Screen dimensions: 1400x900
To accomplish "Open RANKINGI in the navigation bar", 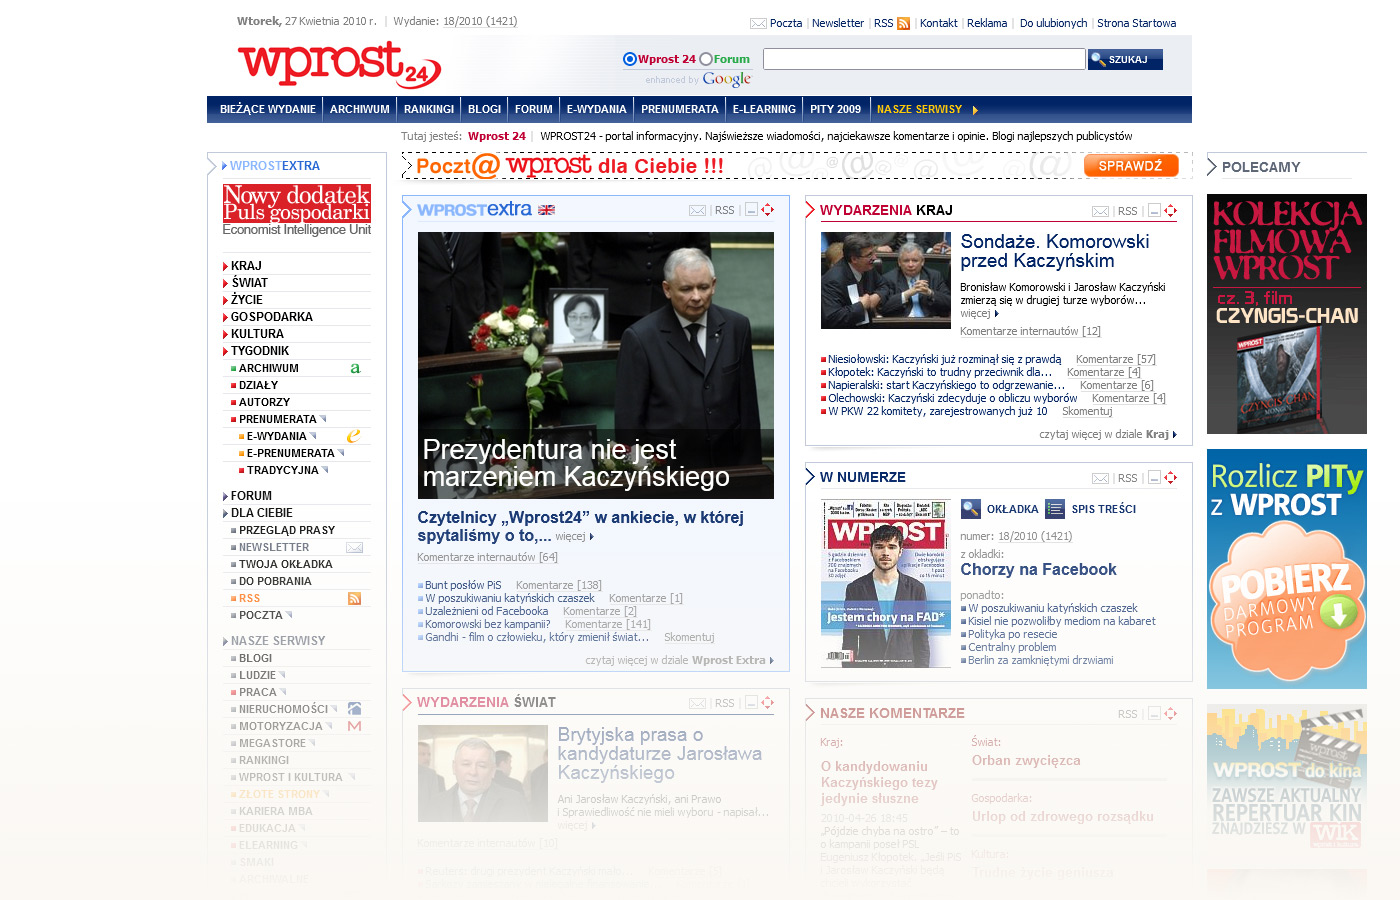I will 429,109.
